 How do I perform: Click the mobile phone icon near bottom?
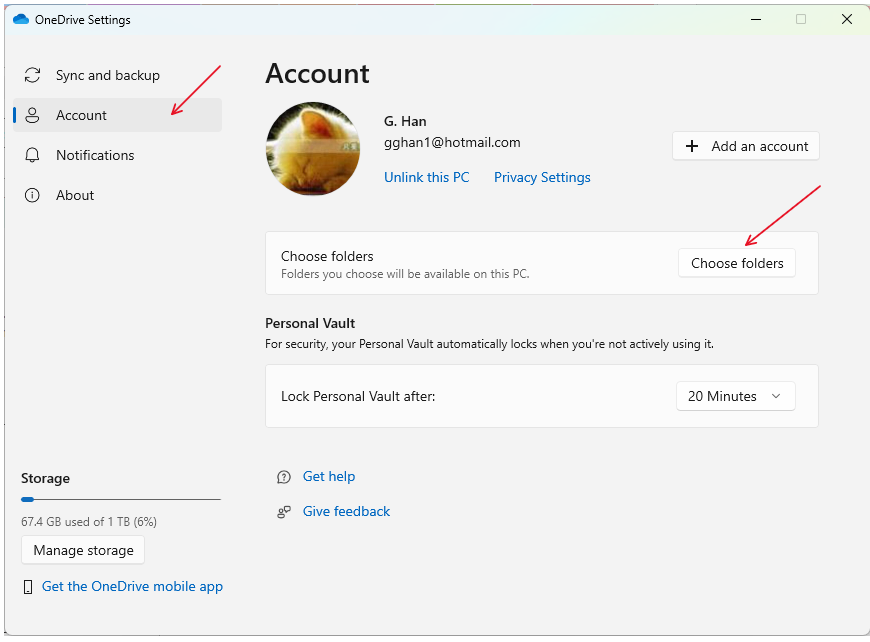tap(28, 586)
